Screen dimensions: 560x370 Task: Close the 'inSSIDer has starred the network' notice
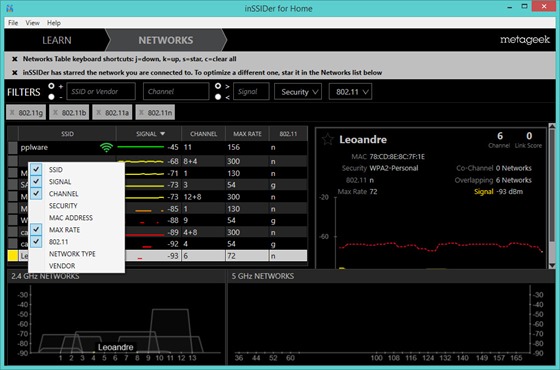[x=15, y=72]
